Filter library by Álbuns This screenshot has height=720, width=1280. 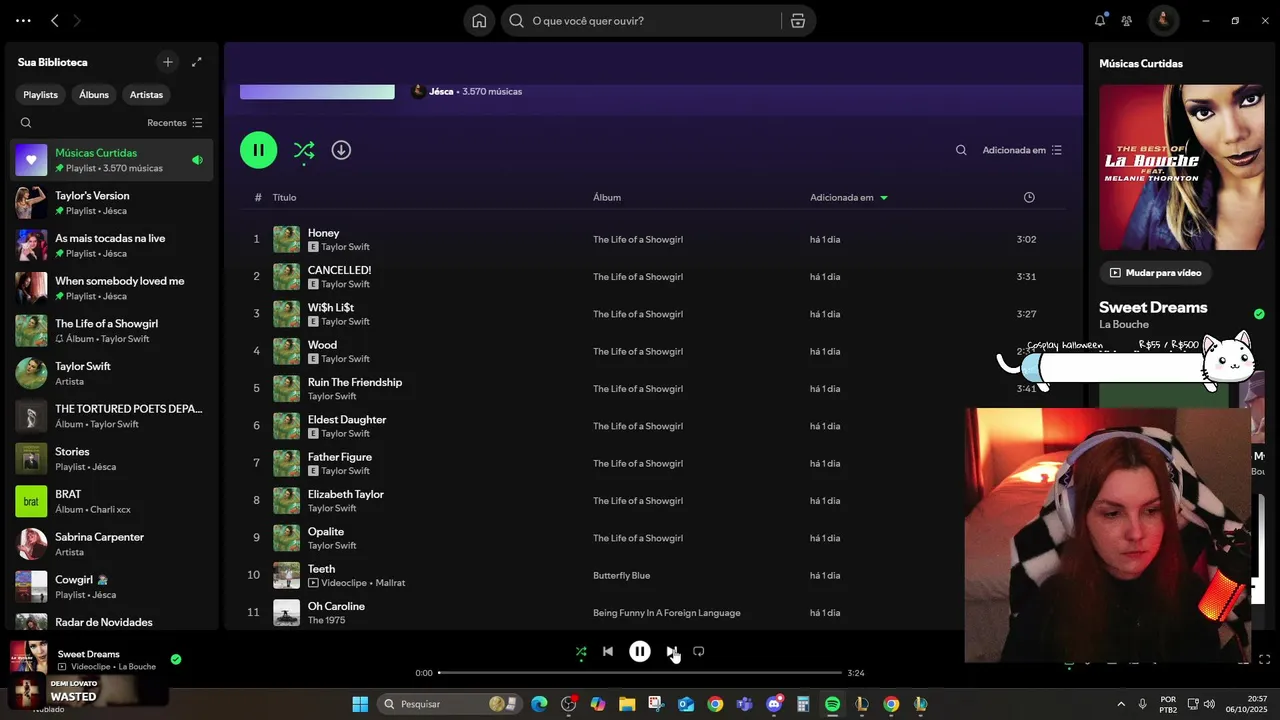pos(94,94)
